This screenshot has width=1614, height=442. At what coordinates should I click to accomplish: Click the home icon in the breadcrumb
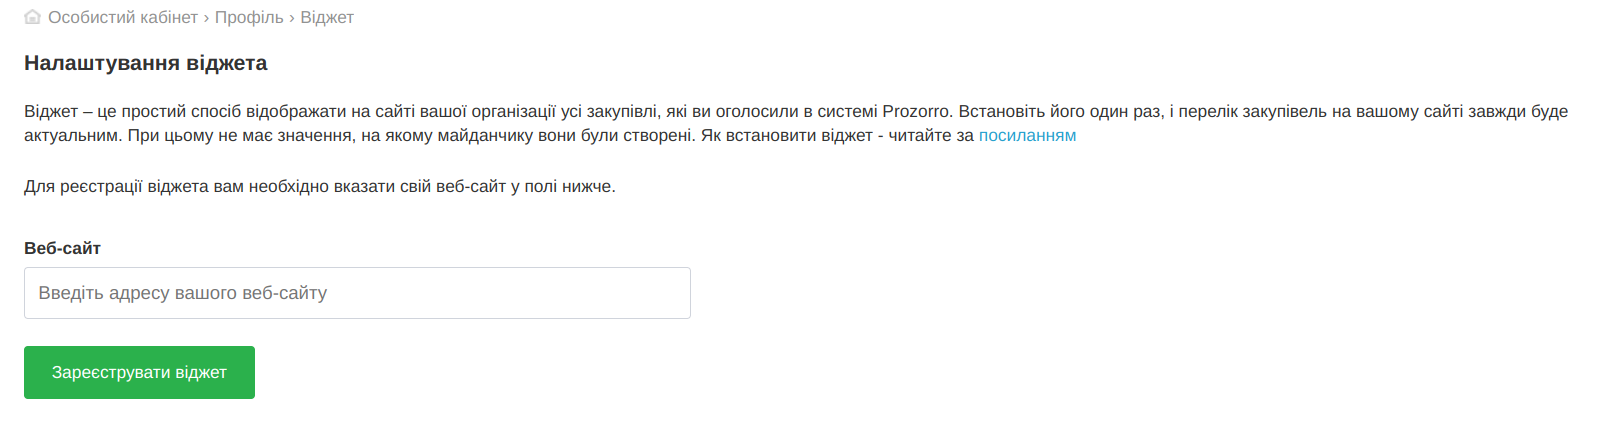point(33,17)
